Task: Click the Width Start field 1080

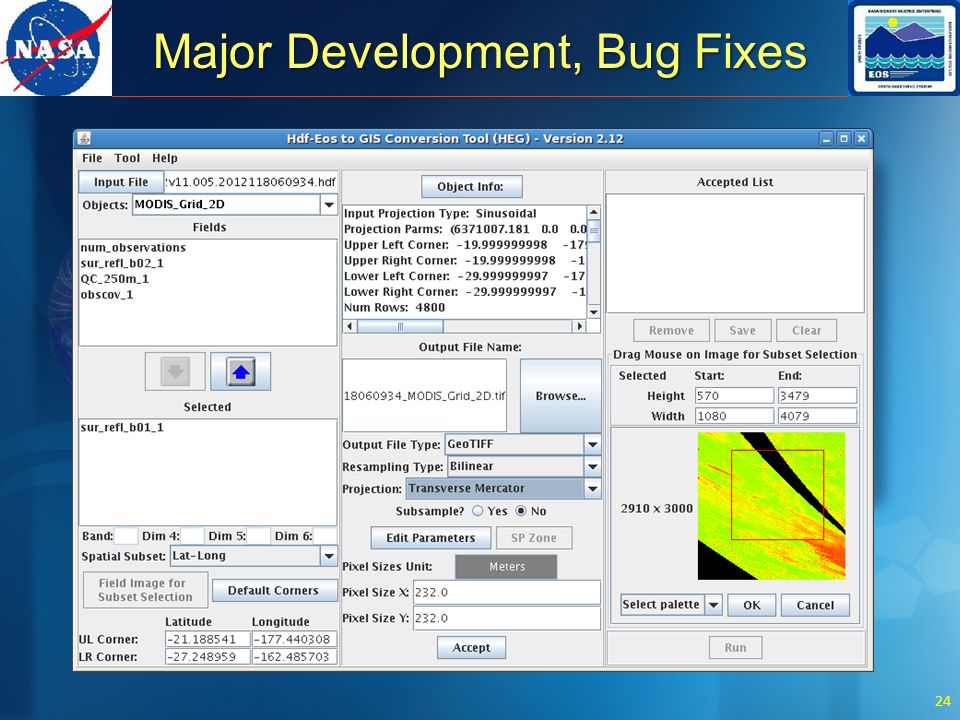Action: point(734,416)
